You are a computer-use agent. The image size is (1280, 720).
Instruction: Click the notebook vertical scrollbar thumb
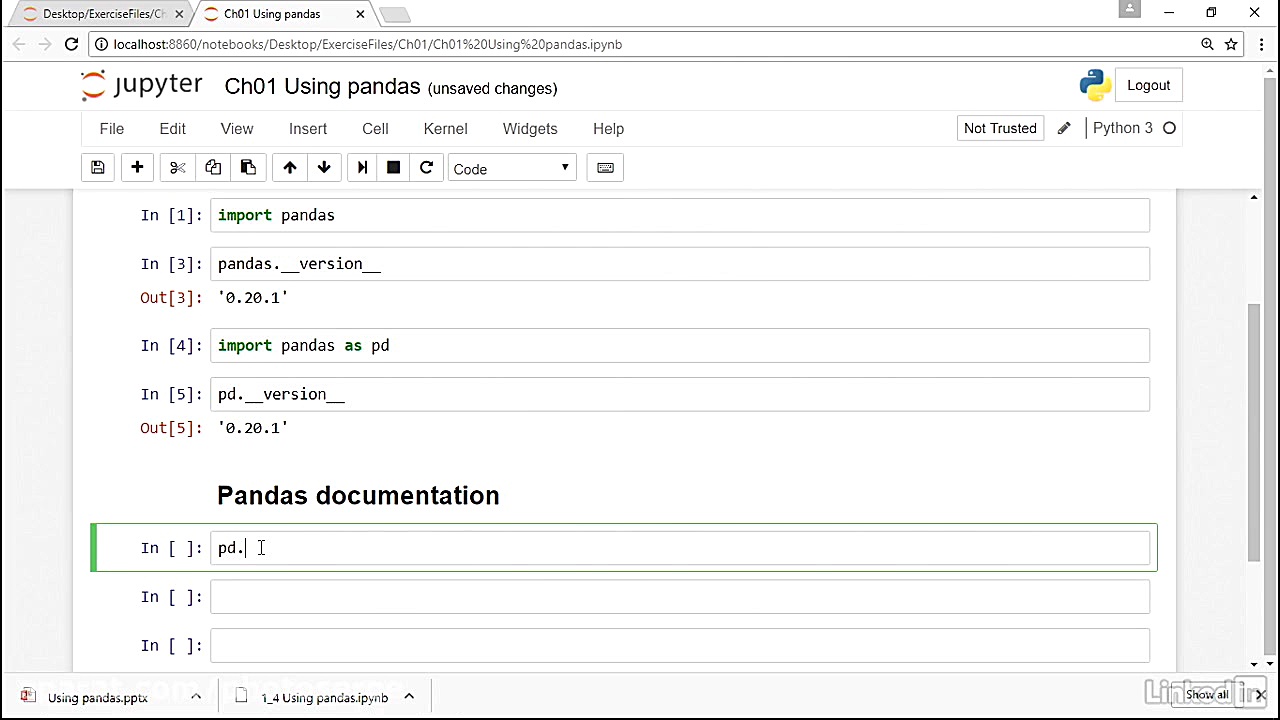pyautogui.click(x=1254, y=430)
